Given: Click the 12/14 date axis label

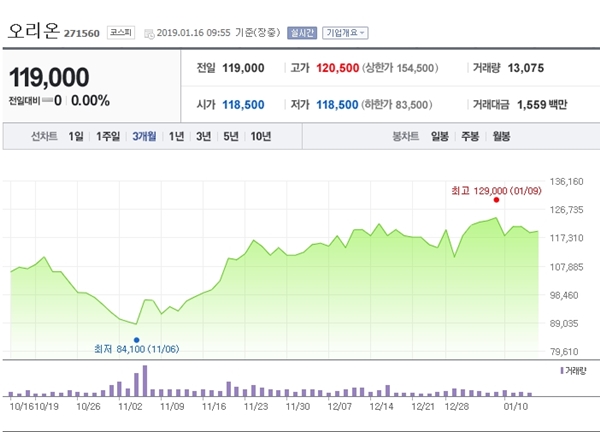Looking at the screenshot, I should 381,406.
